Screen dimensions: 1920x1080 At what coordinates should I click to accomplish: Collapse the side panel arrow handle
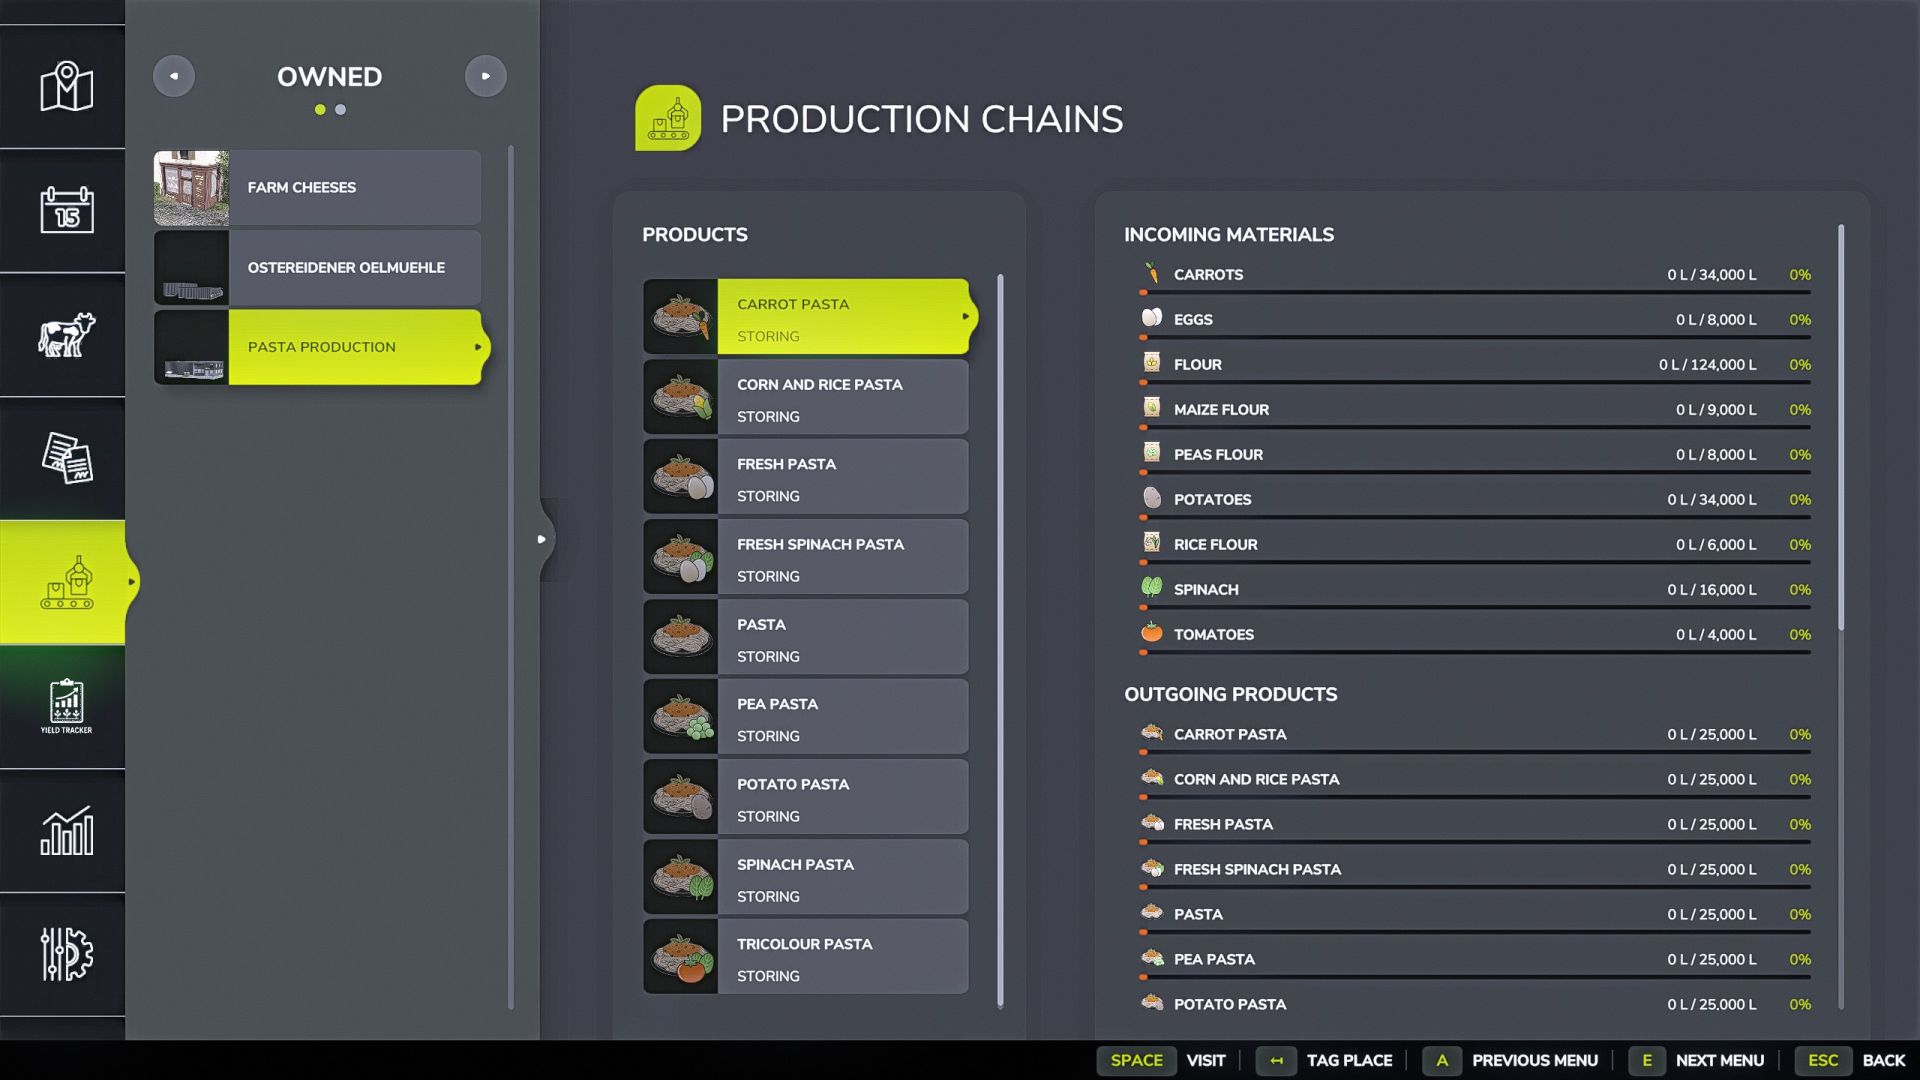click(542, 539)
